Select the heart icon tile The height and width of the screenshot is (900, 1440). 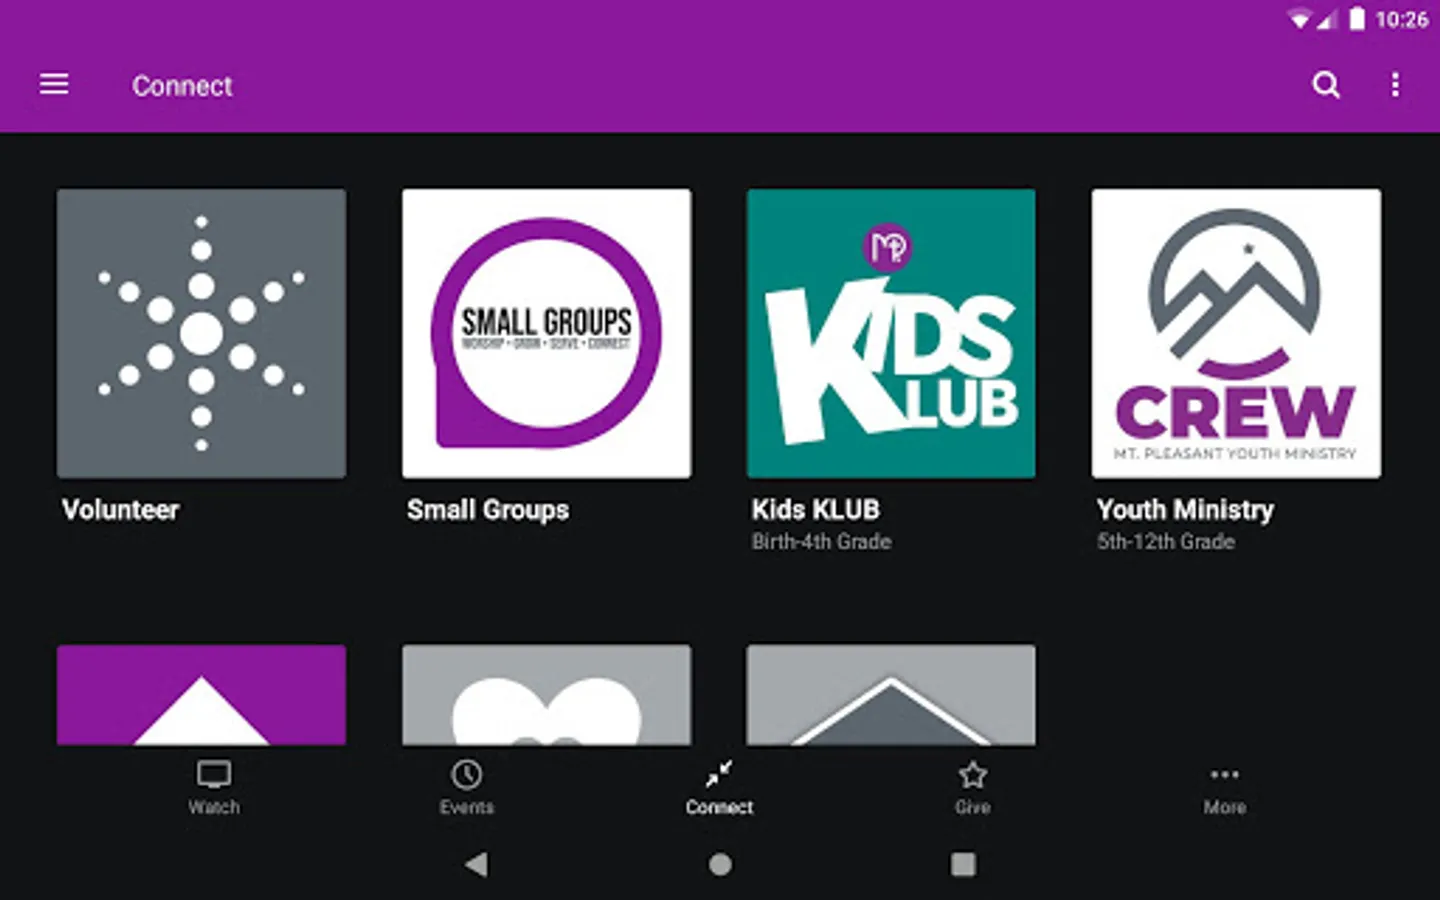coord(546,695)
